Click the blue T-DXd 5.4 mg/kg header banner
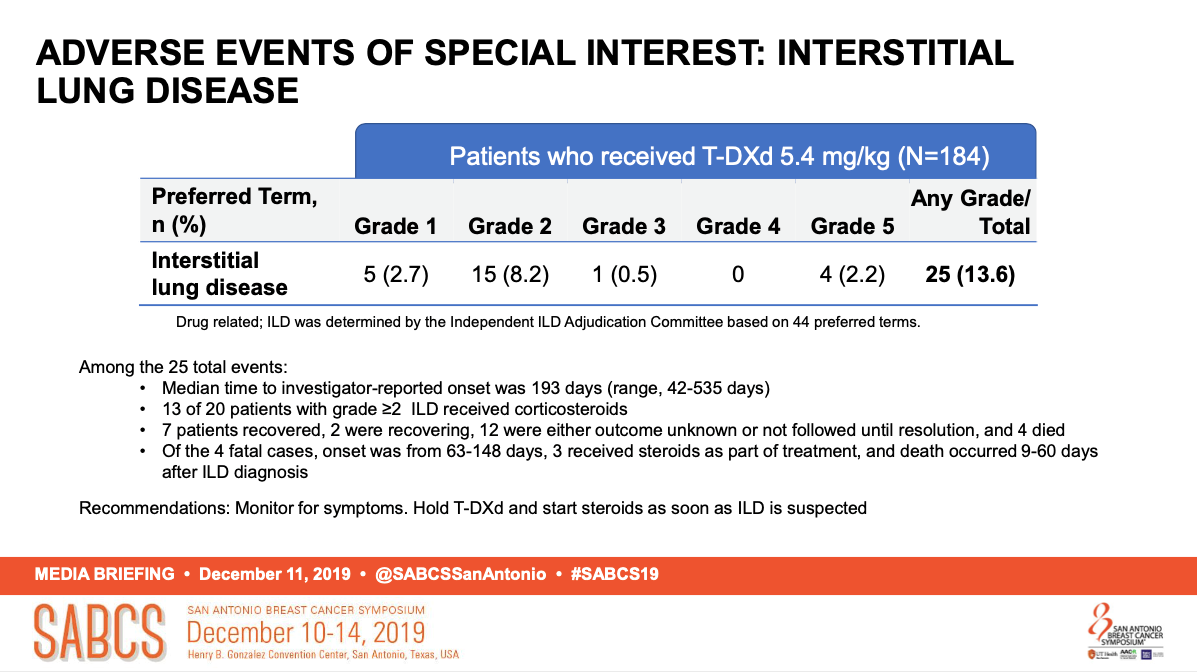 pos(695,151)
